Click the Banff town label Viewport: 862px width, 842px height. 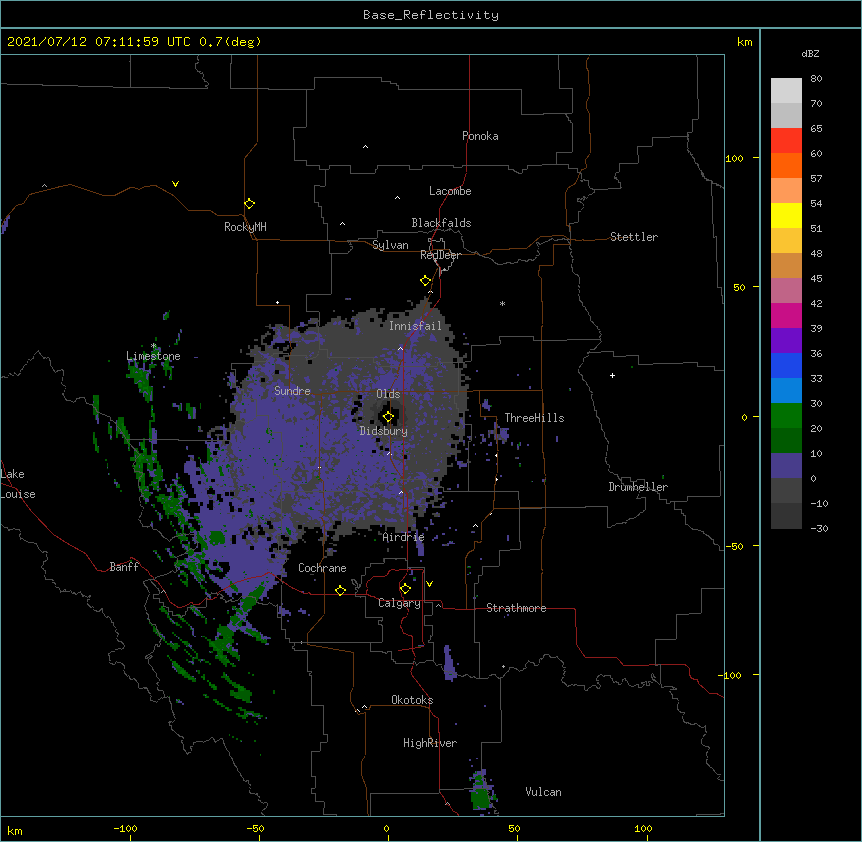click(124, 567)
